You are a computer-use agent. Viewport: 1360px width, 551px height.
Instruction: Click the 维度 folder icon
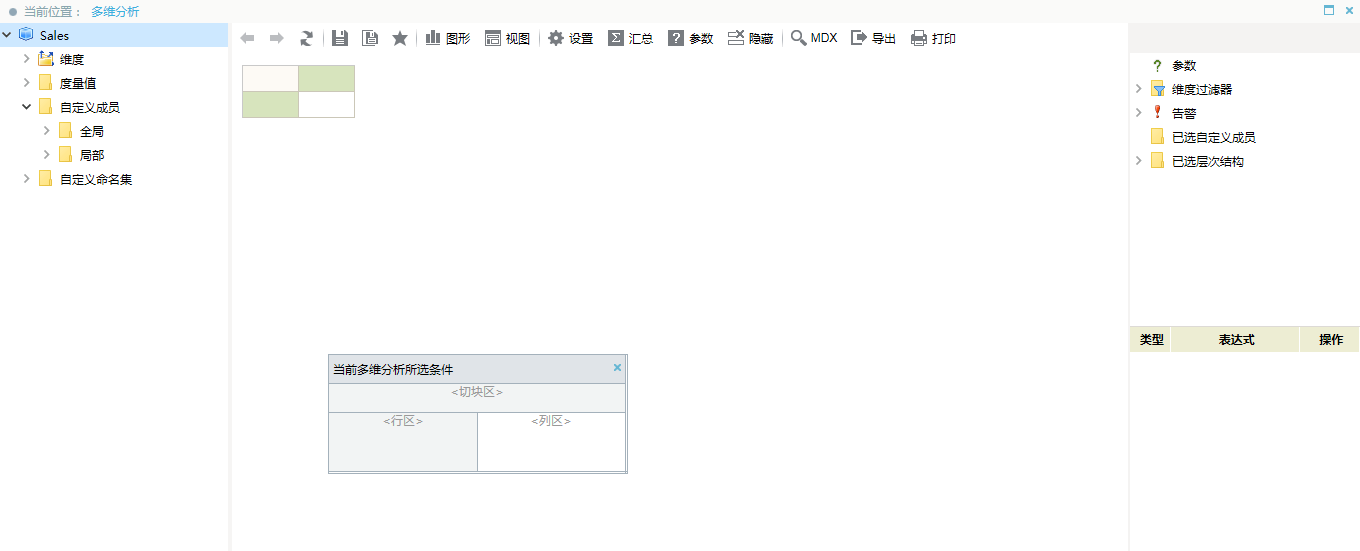[45, 59]
